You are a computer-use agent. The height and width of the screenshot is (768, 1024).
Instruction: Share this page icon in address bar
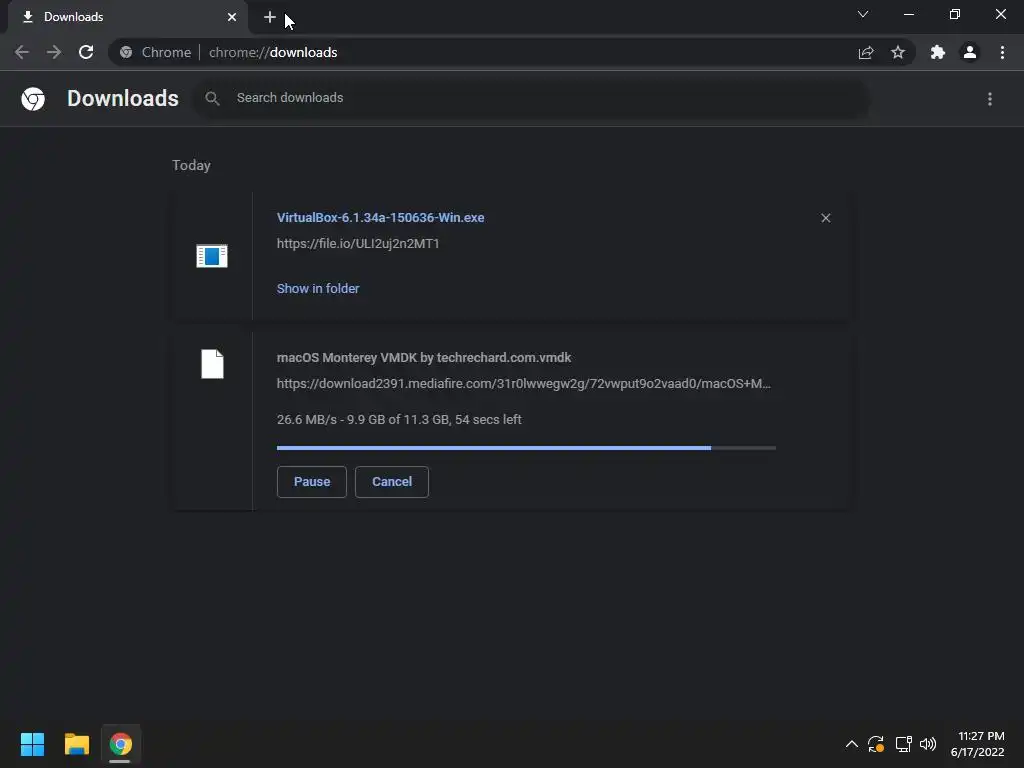866,52
